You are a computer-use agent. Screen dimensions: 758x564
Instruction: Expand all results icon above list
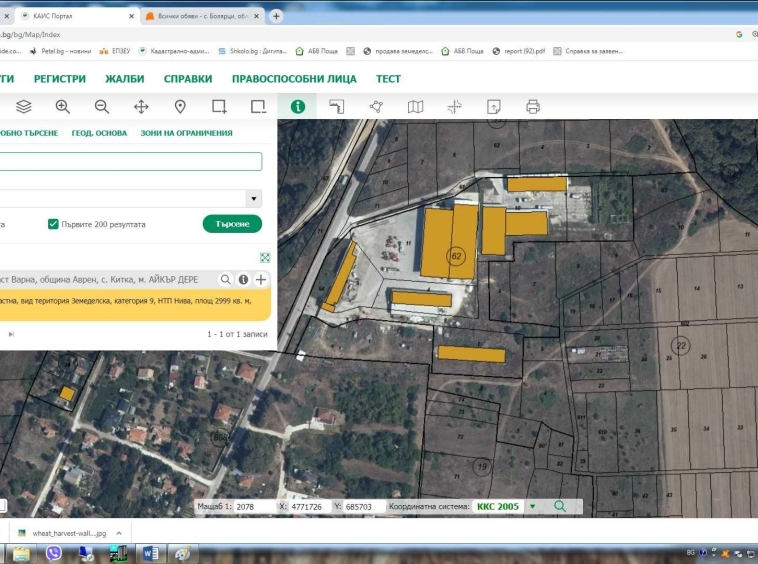click(265, 257)
